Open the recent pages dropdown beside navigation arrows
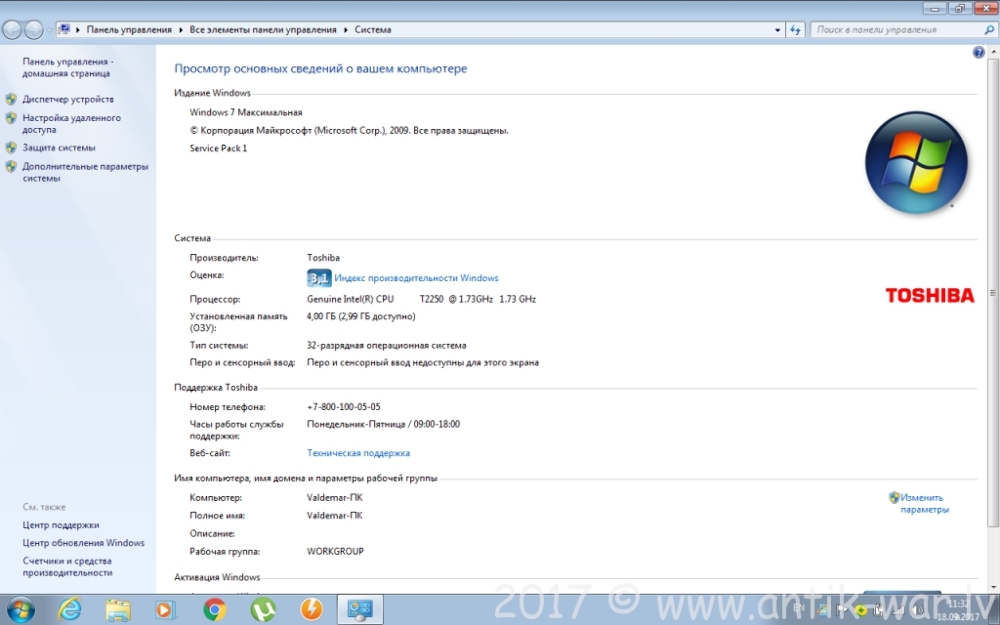This screenshot has width=1000, height=625. (49, 30)
